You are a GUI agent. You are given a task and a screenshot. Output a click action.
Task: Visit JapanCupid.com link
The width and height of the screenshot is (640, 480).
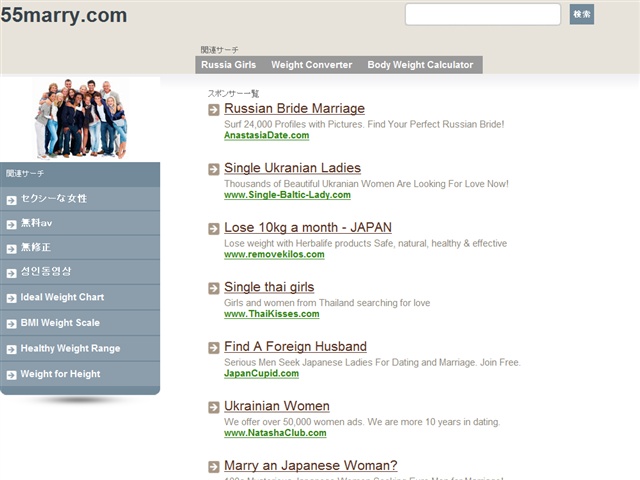(261, 374)
